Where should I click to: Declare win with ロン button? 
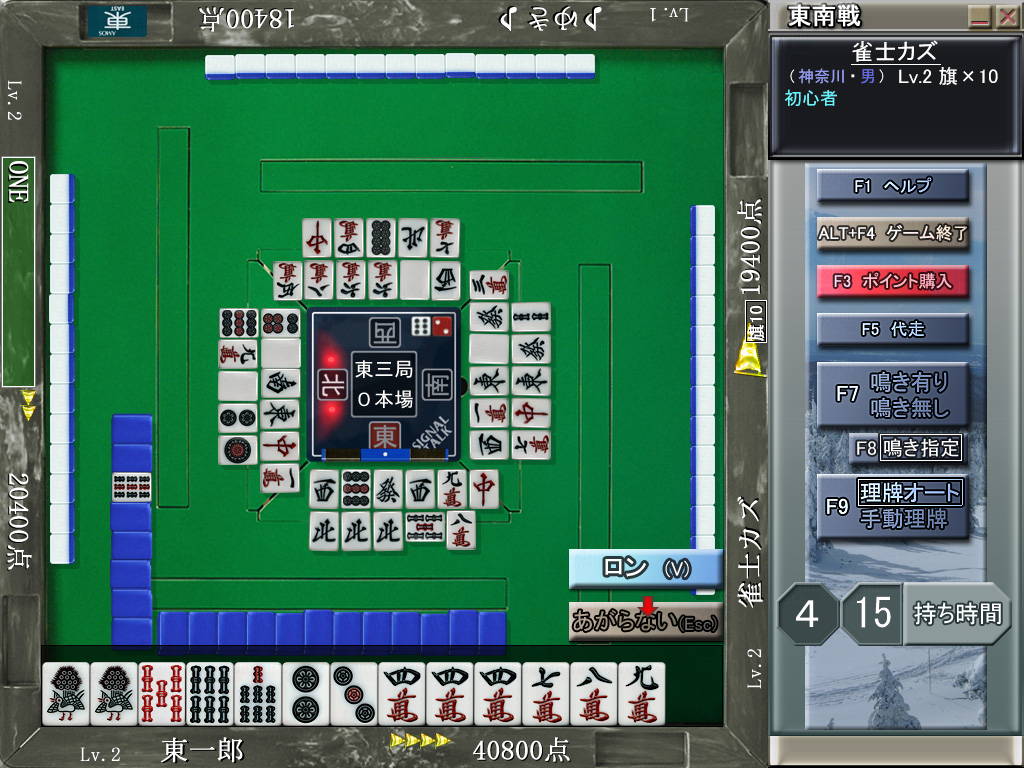tap(645, 568)
